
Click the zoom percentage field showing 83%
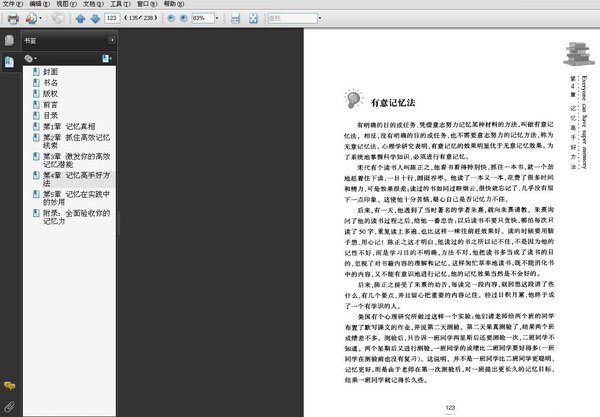(x=203, y=18)
